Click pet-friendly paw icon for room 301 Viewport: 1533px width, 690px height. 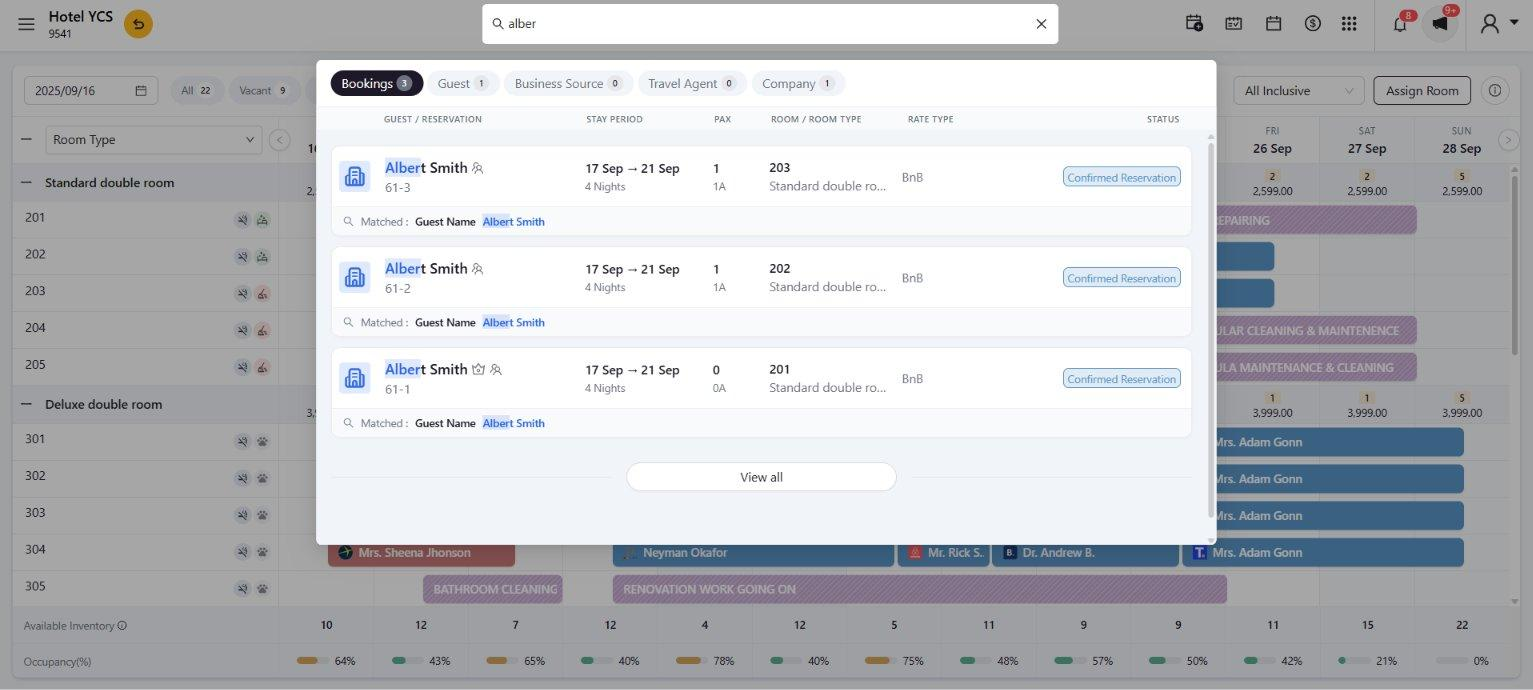coord(262,441)
